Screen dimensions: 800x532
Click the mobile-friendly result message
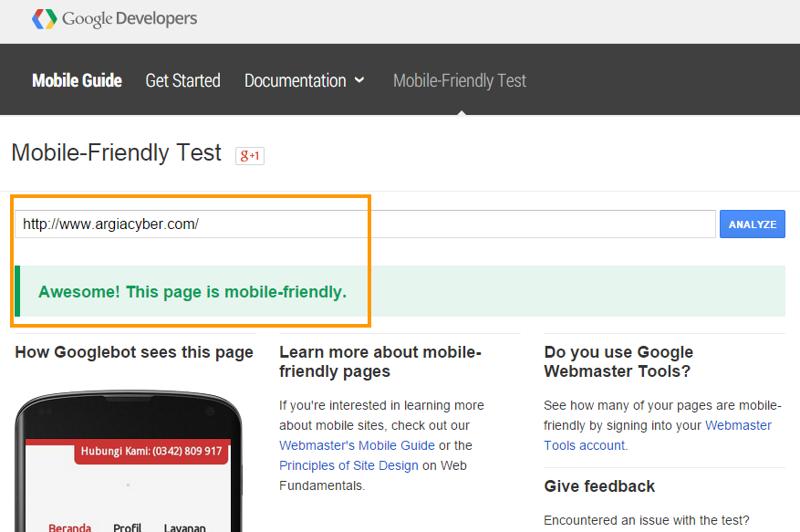coord(192,292)
